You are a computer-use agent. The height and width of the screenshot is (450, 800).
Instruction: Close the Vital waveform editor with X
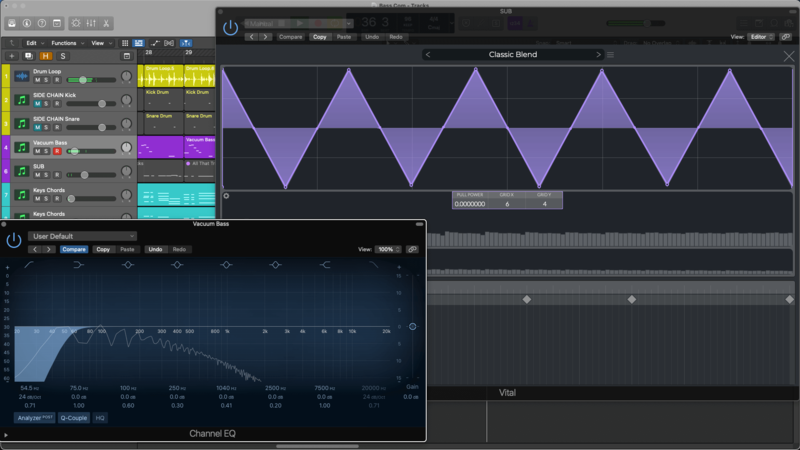tap(789, 56)
